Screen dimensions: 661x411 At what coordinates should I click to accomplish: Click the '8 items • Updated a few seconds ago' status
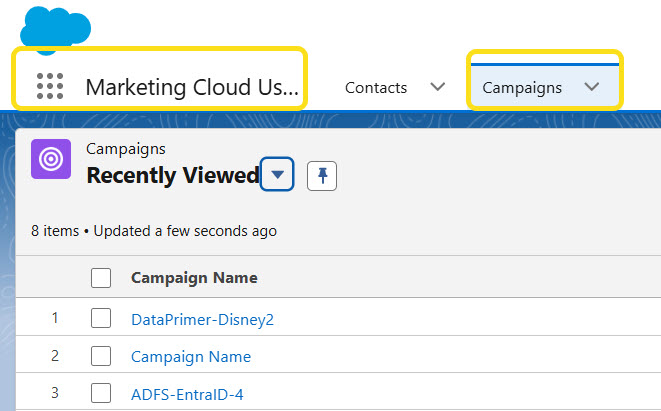(x=154, y=231)
